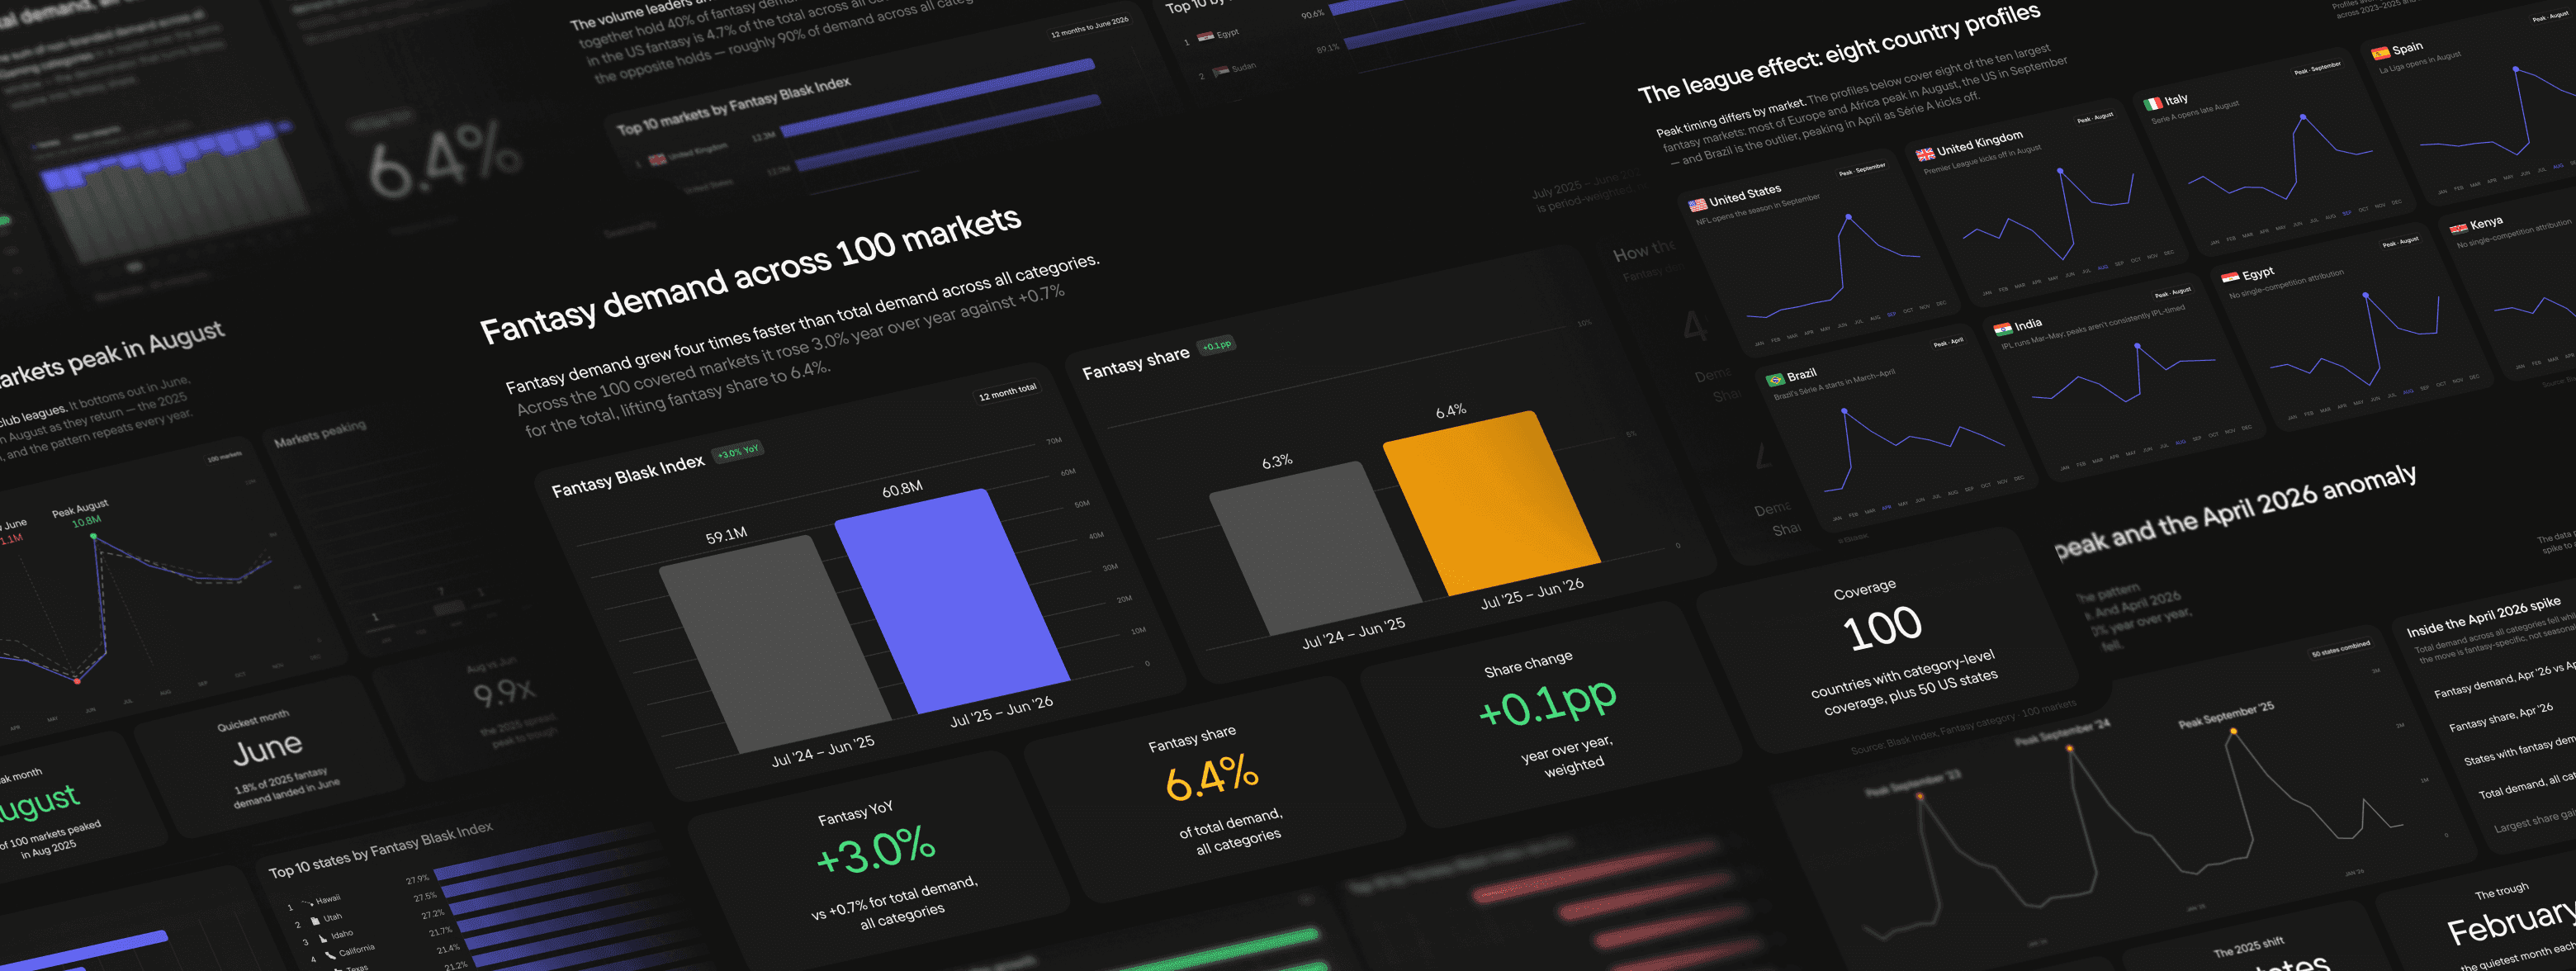2576x971 pixels.
Task: Click the '100' Coverage value
Action: (1882, 629)
